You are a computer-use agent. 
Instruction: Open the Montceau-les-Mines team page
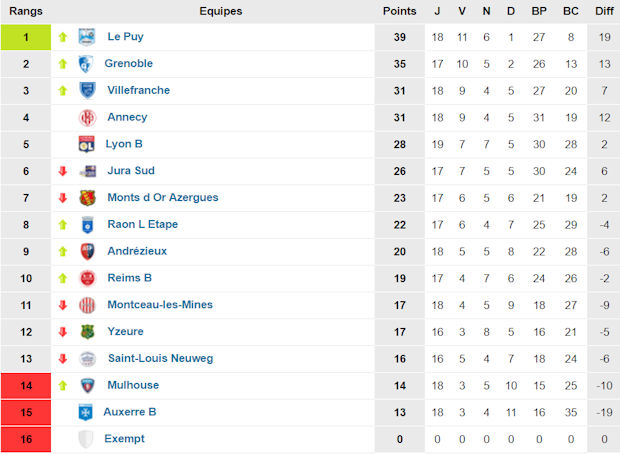pos(160,305)
